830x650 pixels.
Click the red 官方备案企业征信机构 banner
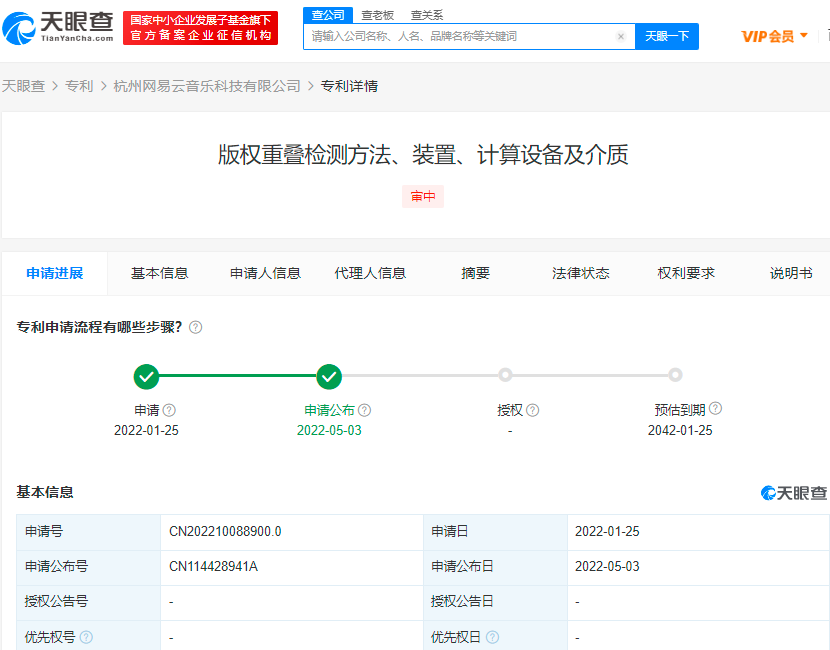point(201,28)
